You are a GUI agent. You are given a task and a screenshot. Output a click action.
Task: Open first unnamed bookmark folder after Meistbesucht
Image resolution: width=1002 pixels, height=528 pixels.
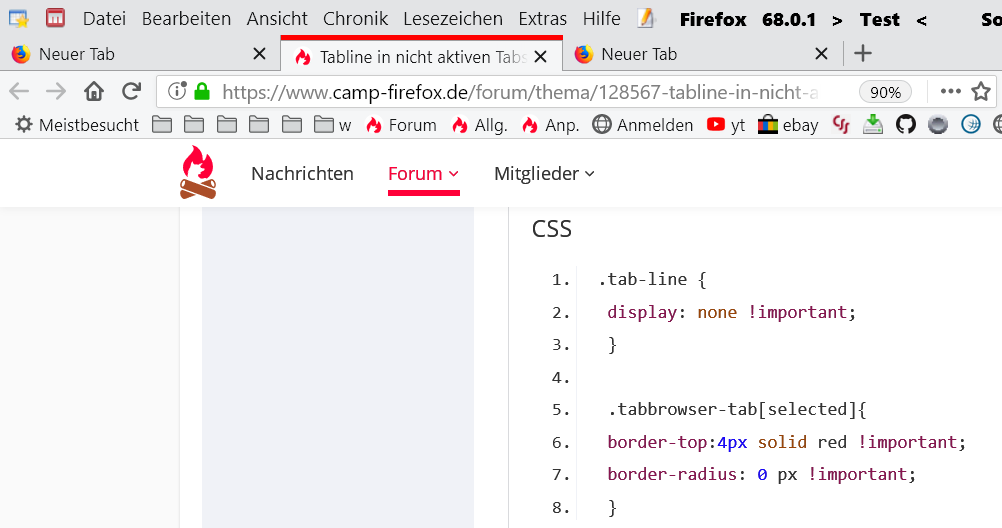[x=162, y=124]
